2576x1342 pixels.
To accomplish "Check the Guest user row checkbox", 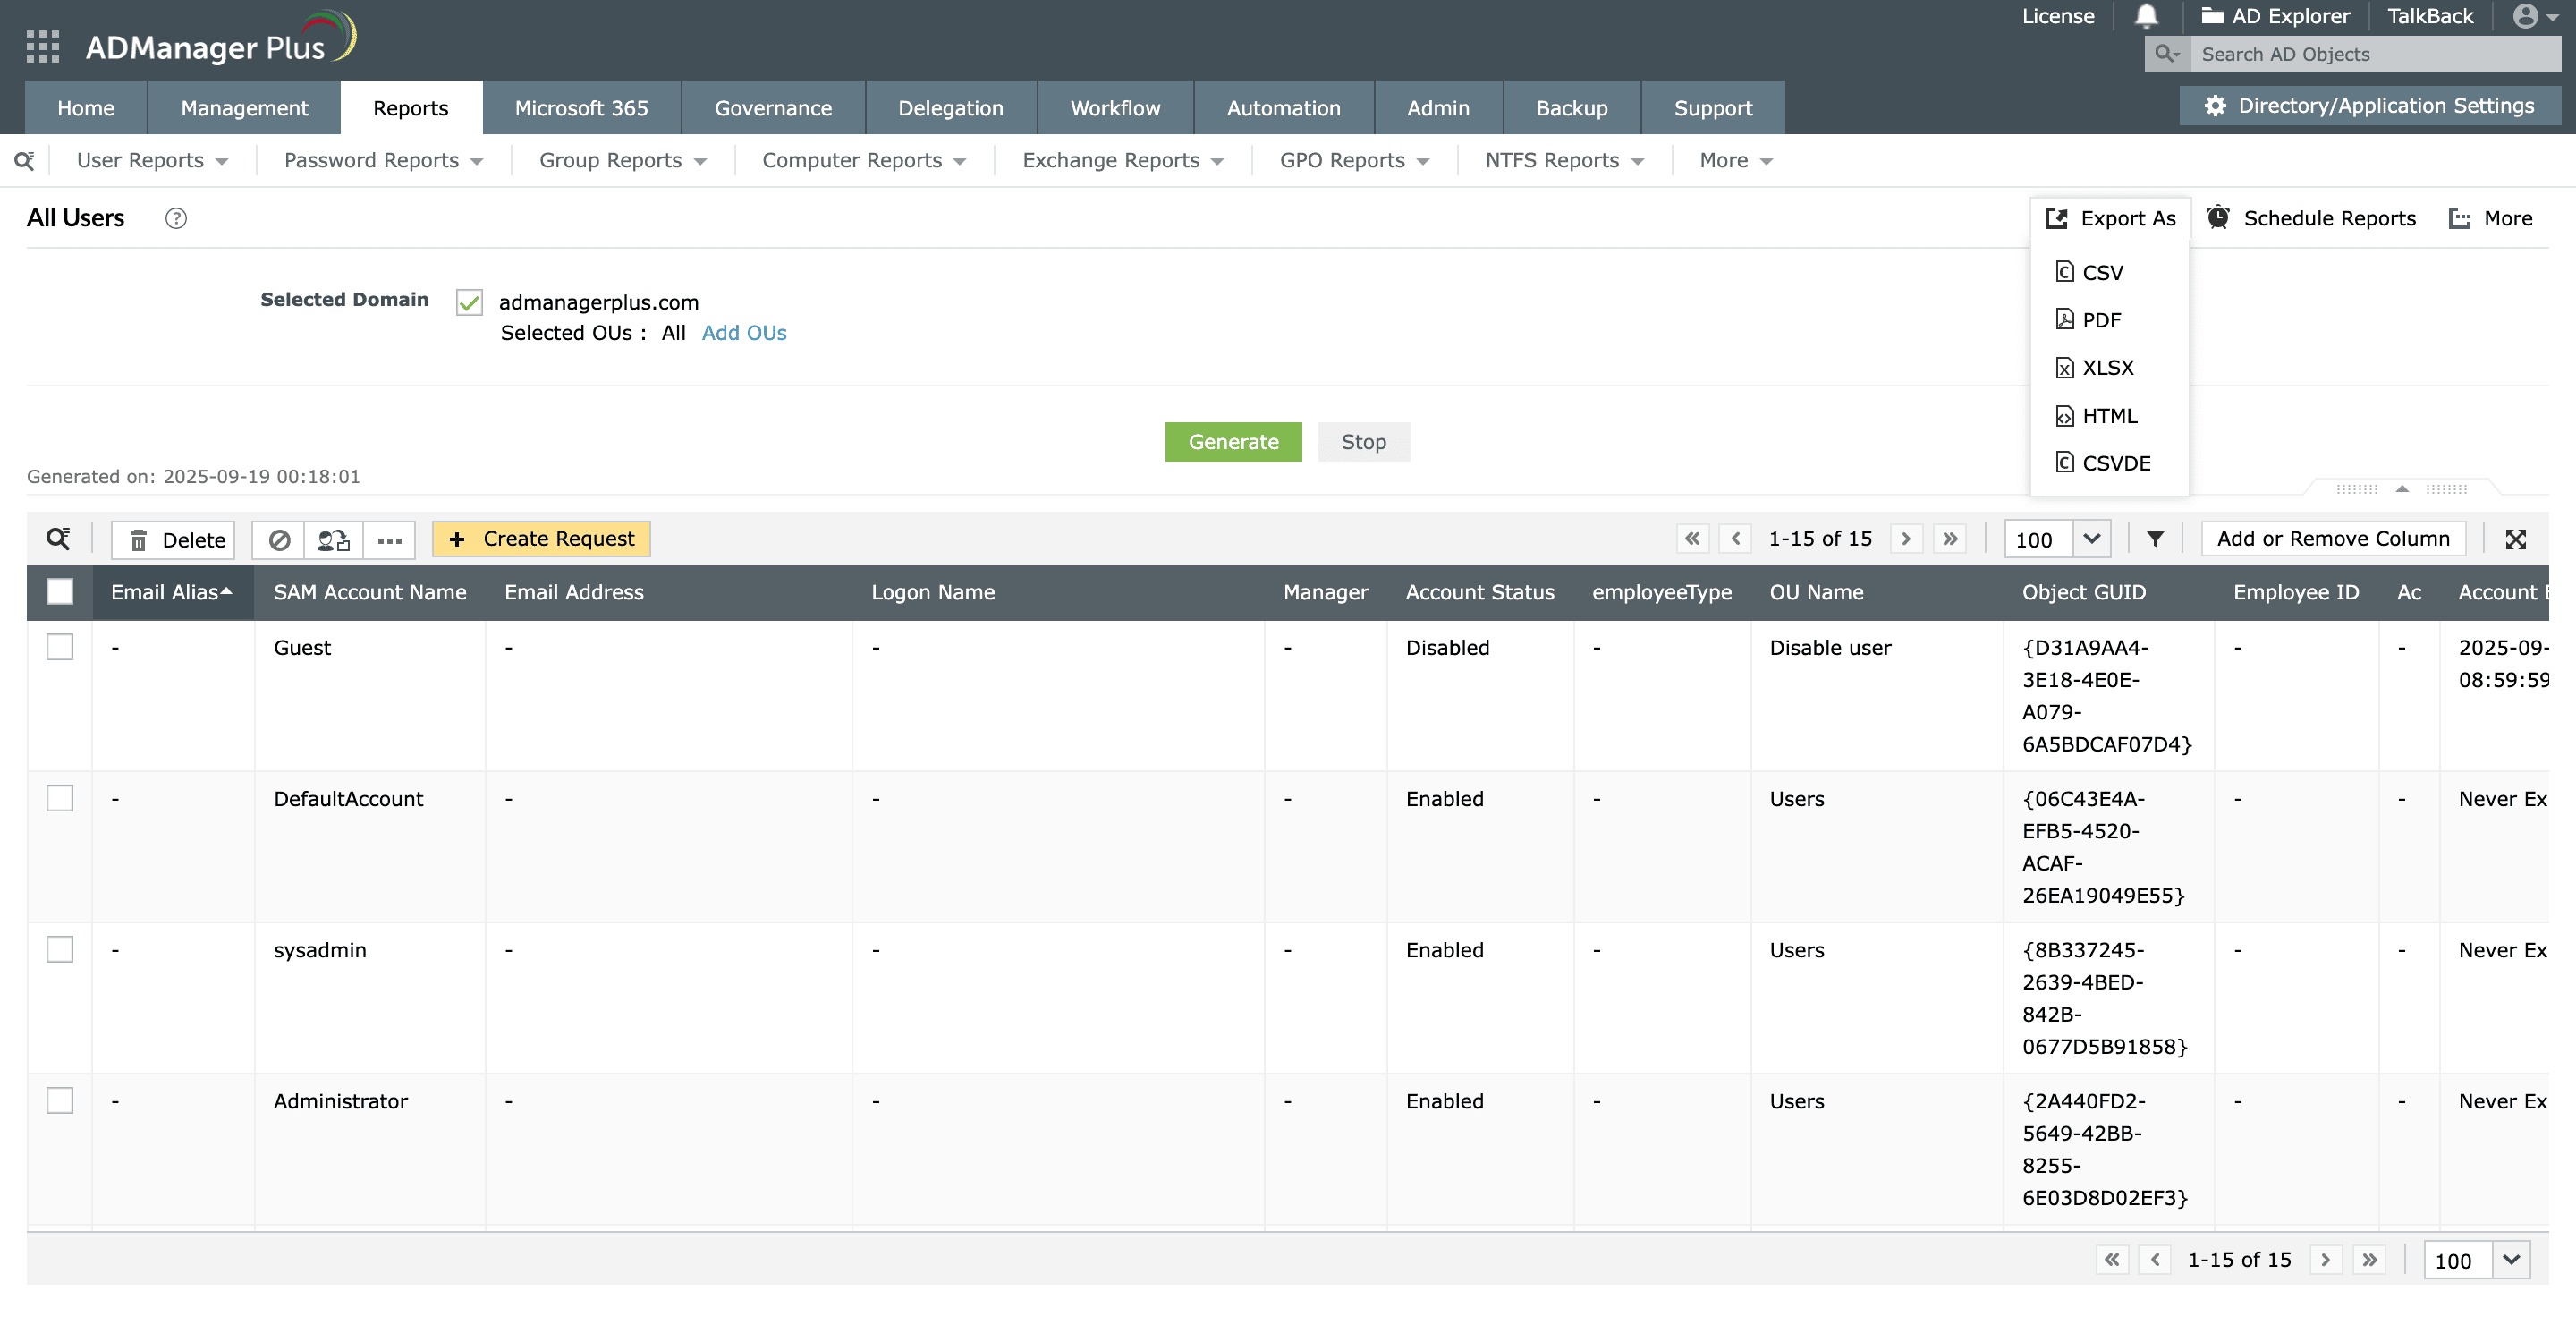I will [x=60, y=647].
